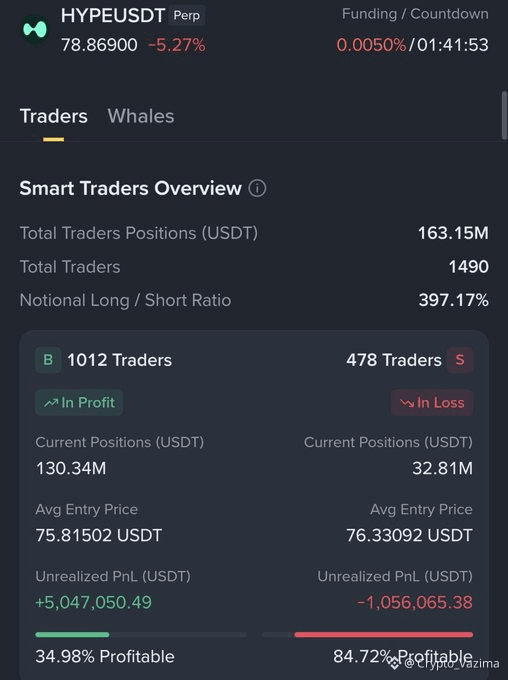The image size is (508, 680).
Task: Click the vertical scrollbar on right edge
Action: (x=504, y=115)
